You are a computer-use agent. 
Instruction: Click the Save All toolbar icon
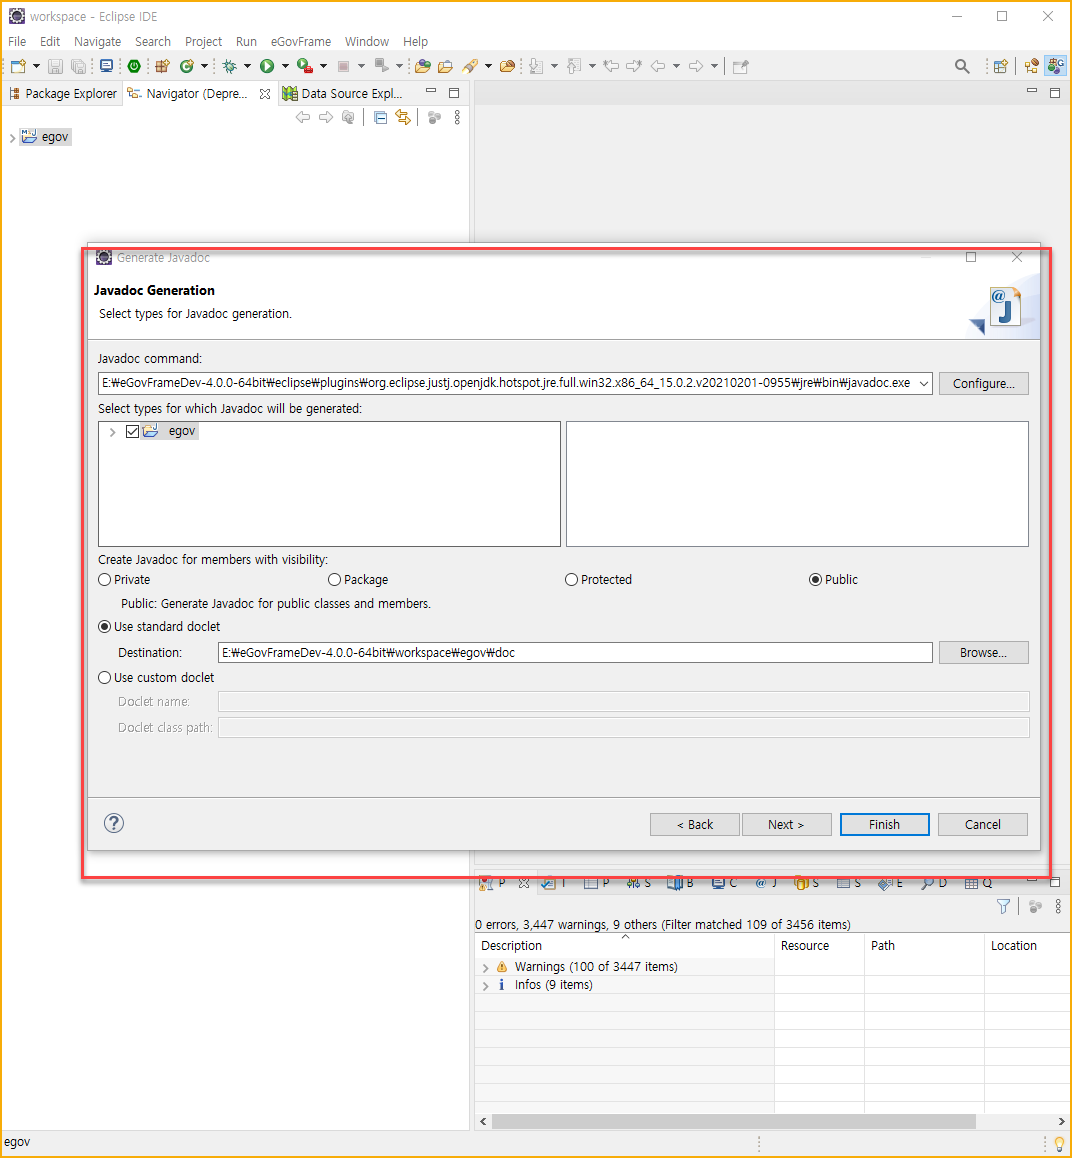pos(78,66)
